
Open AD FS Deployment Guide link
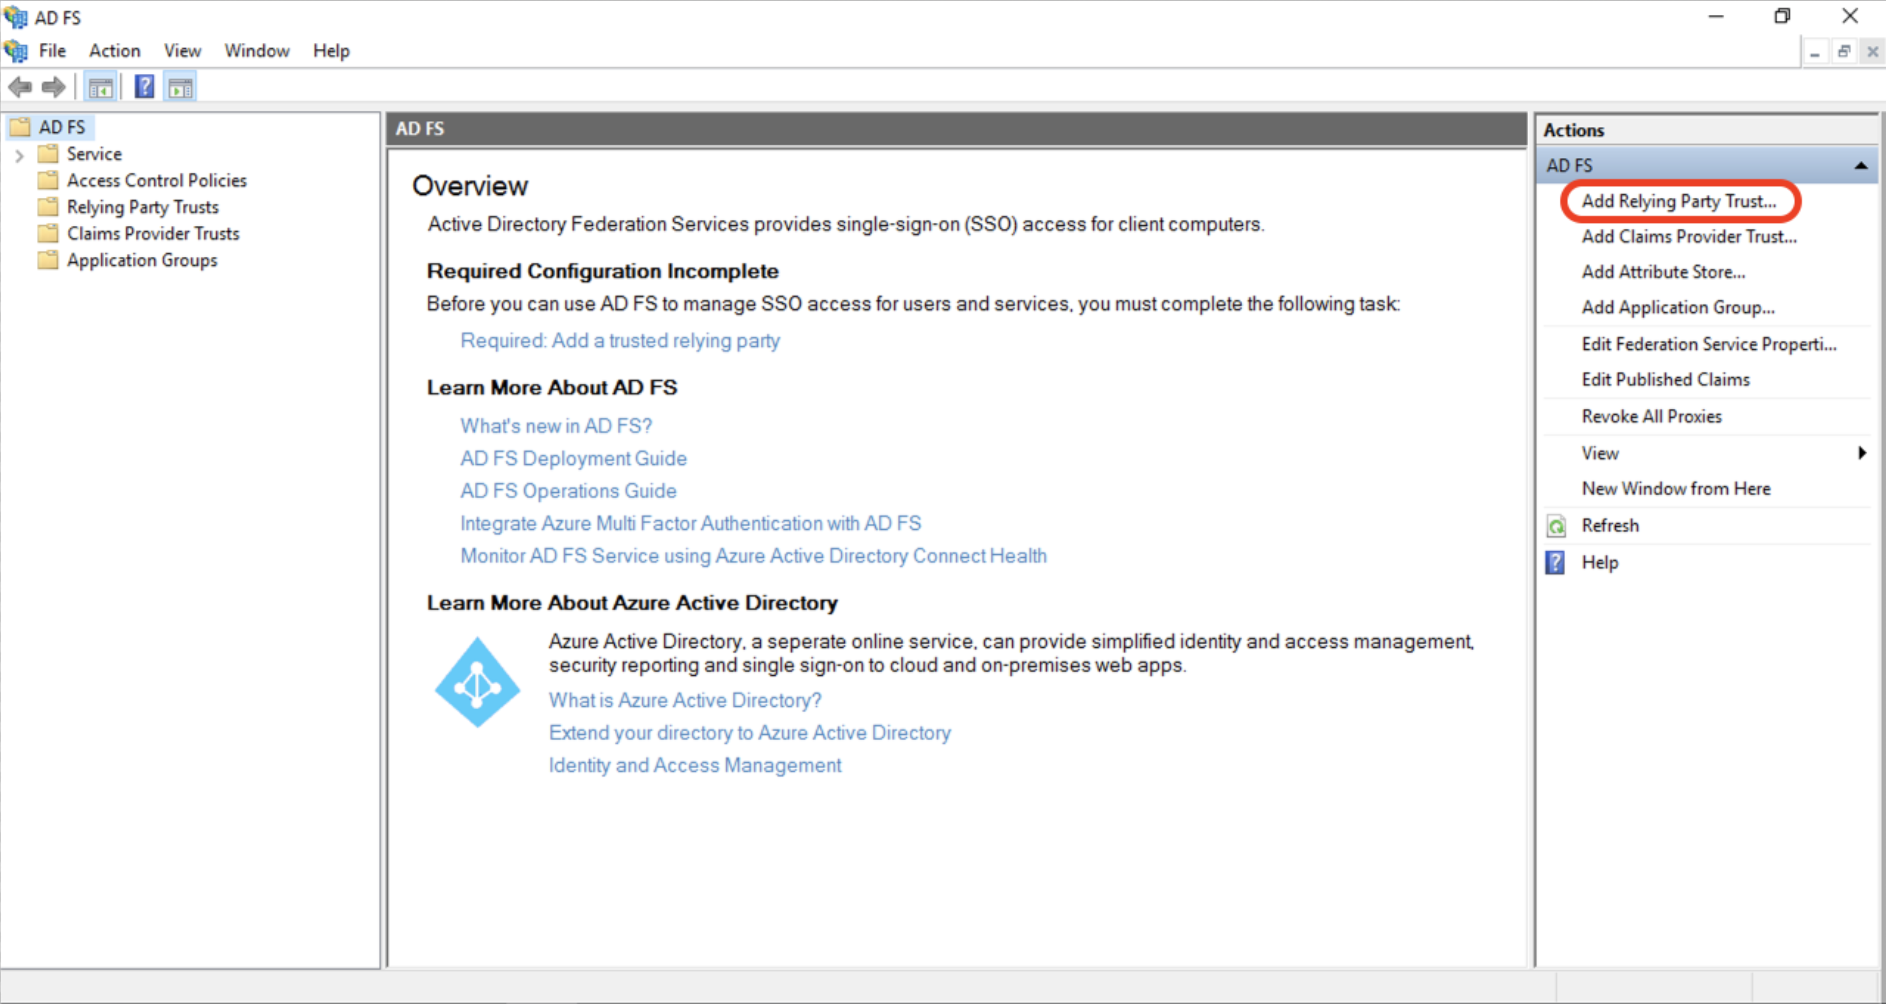573,459
